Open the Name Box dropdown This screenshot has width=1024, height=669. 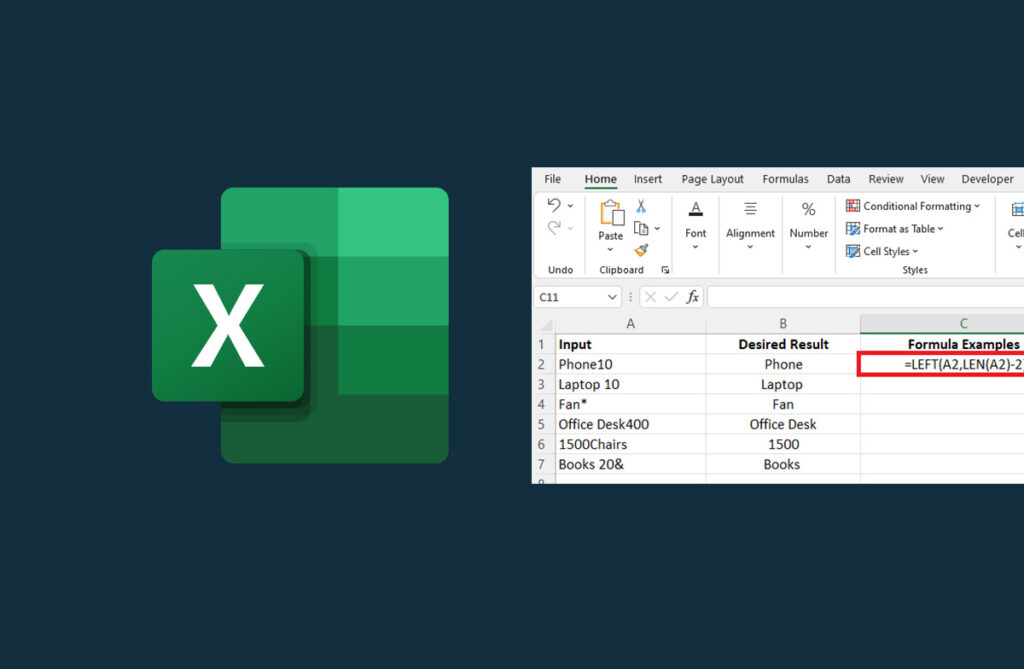[612, 297]
